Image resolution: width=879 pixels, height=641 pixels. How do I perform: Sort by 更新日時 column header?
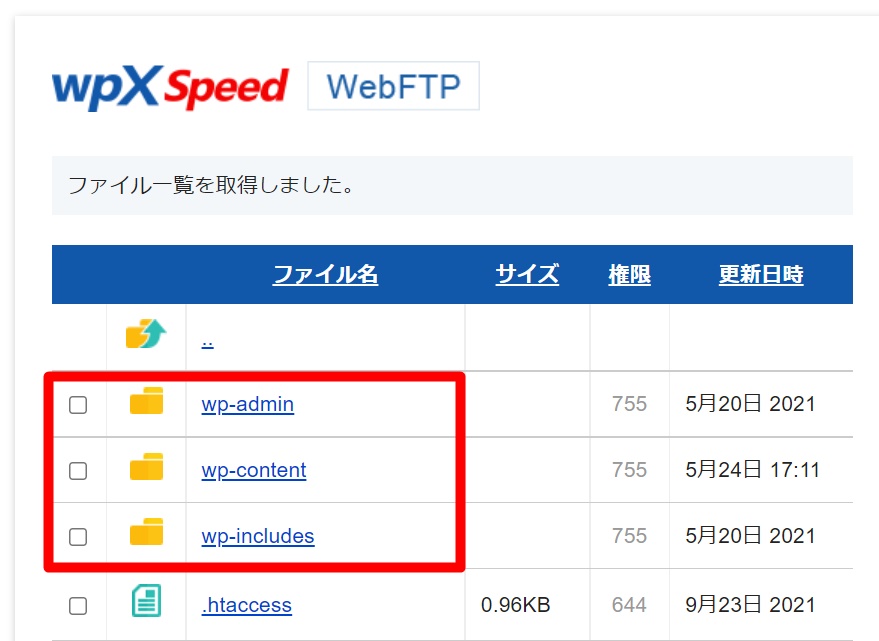[761, 274]
